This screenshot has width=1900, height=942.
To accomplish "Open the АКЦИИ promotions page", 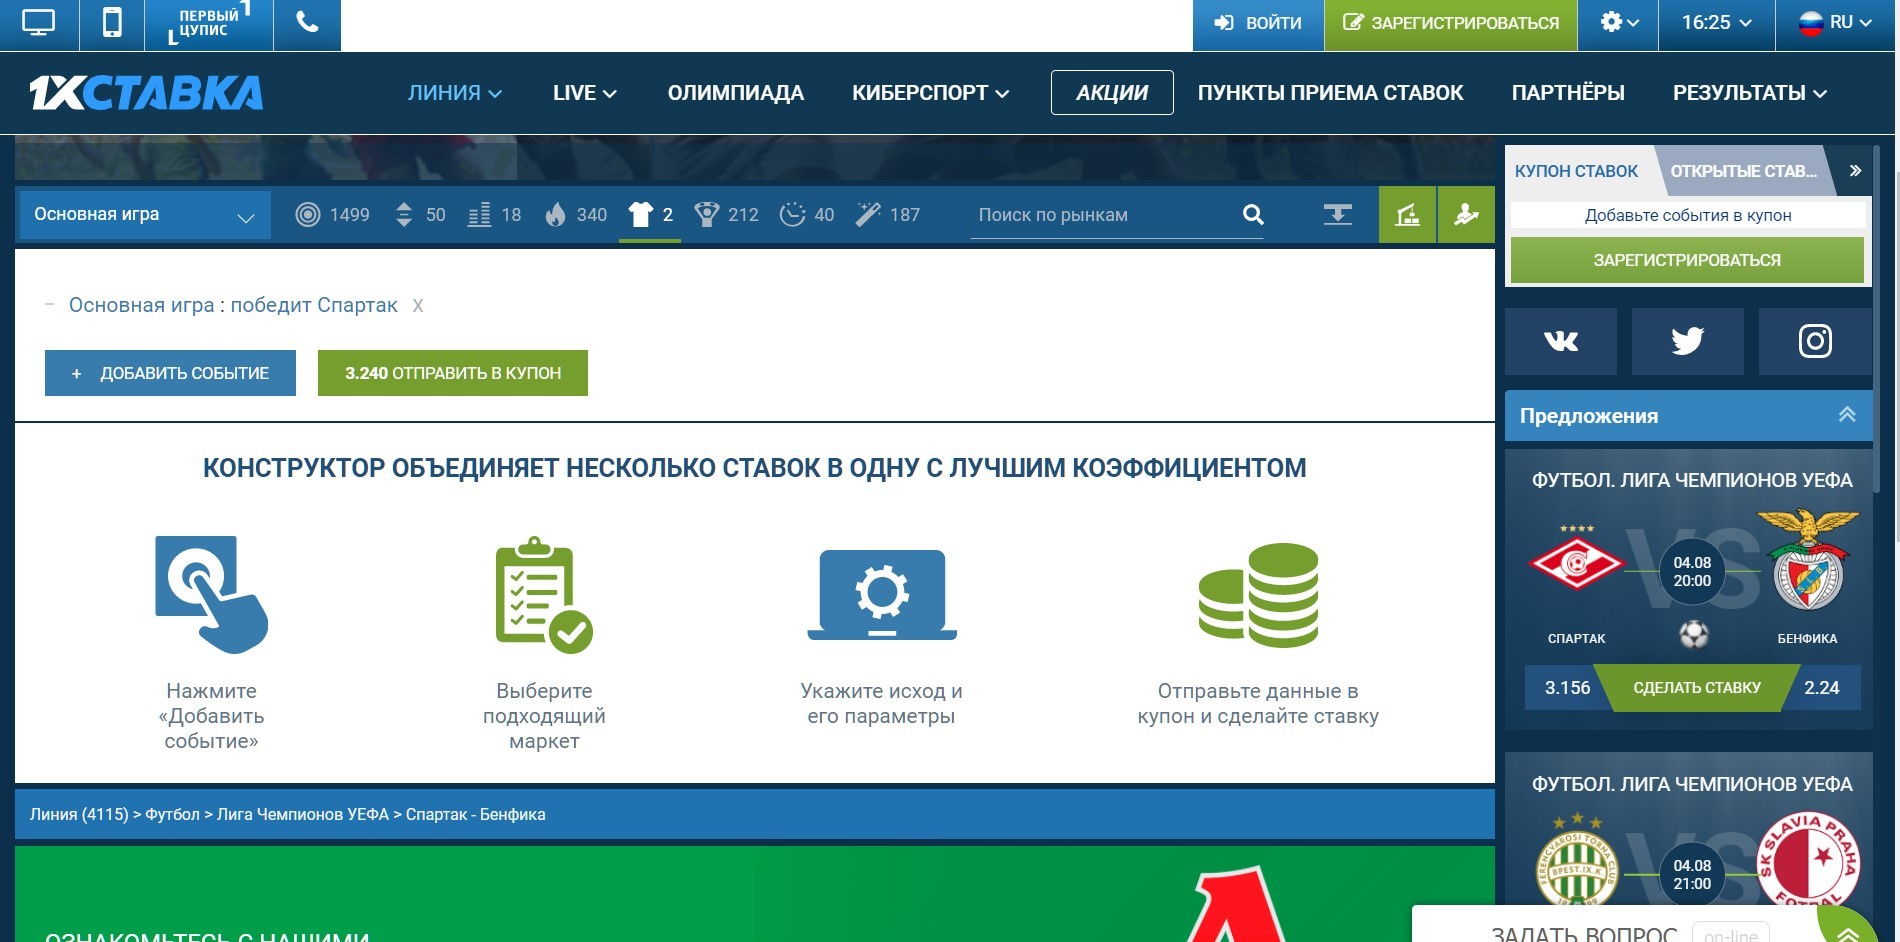I will [x=1112, y=93].
